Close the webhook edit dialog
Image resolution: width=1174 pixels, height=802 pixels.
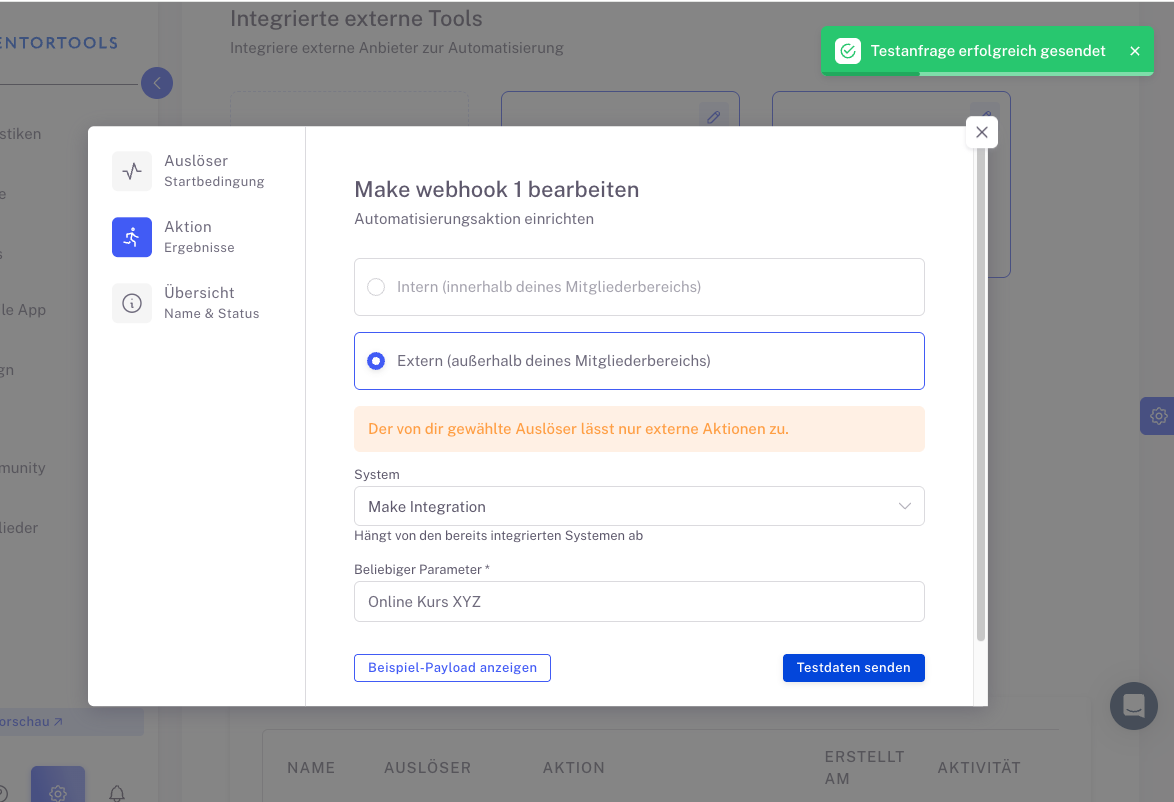point(982,133)
